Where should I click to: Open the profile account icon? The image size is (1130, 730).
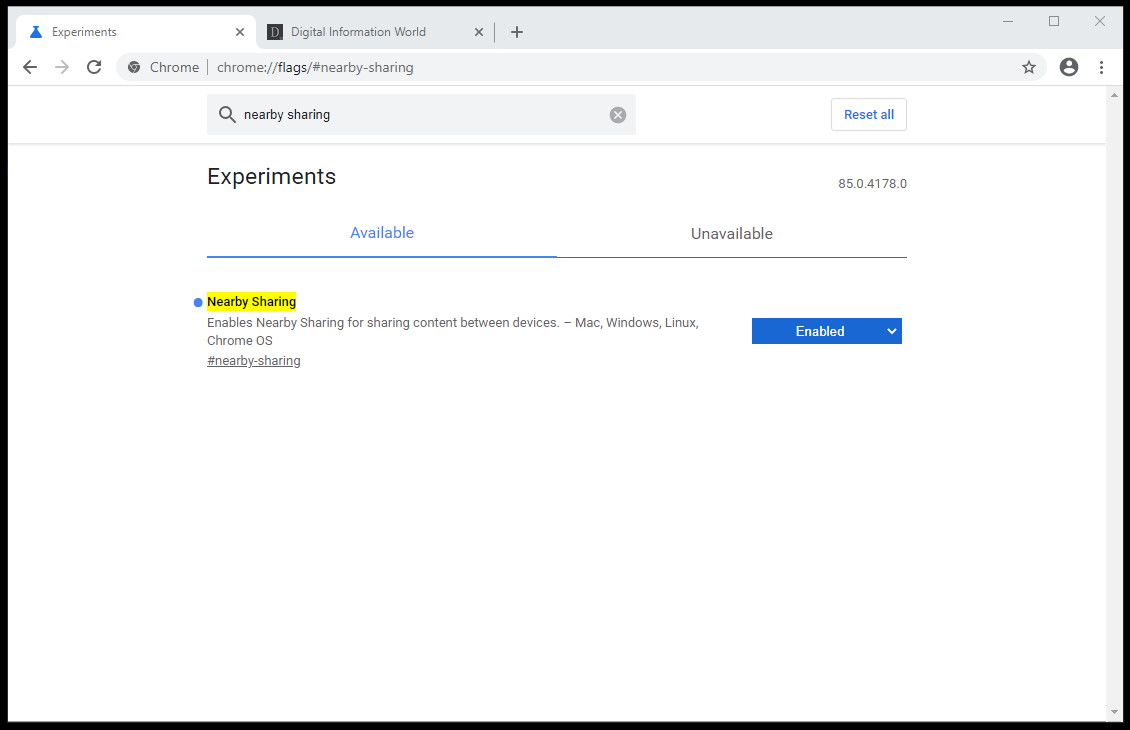tap(1069, 67)
